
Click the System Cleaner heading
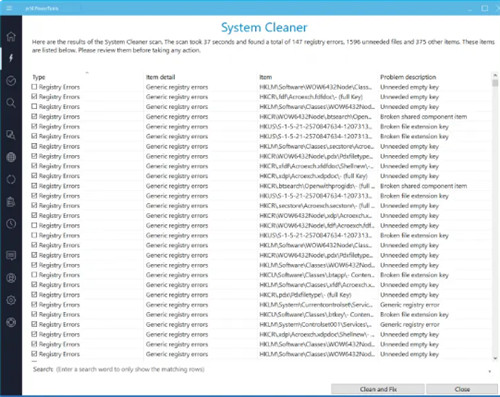click(264, 27)
